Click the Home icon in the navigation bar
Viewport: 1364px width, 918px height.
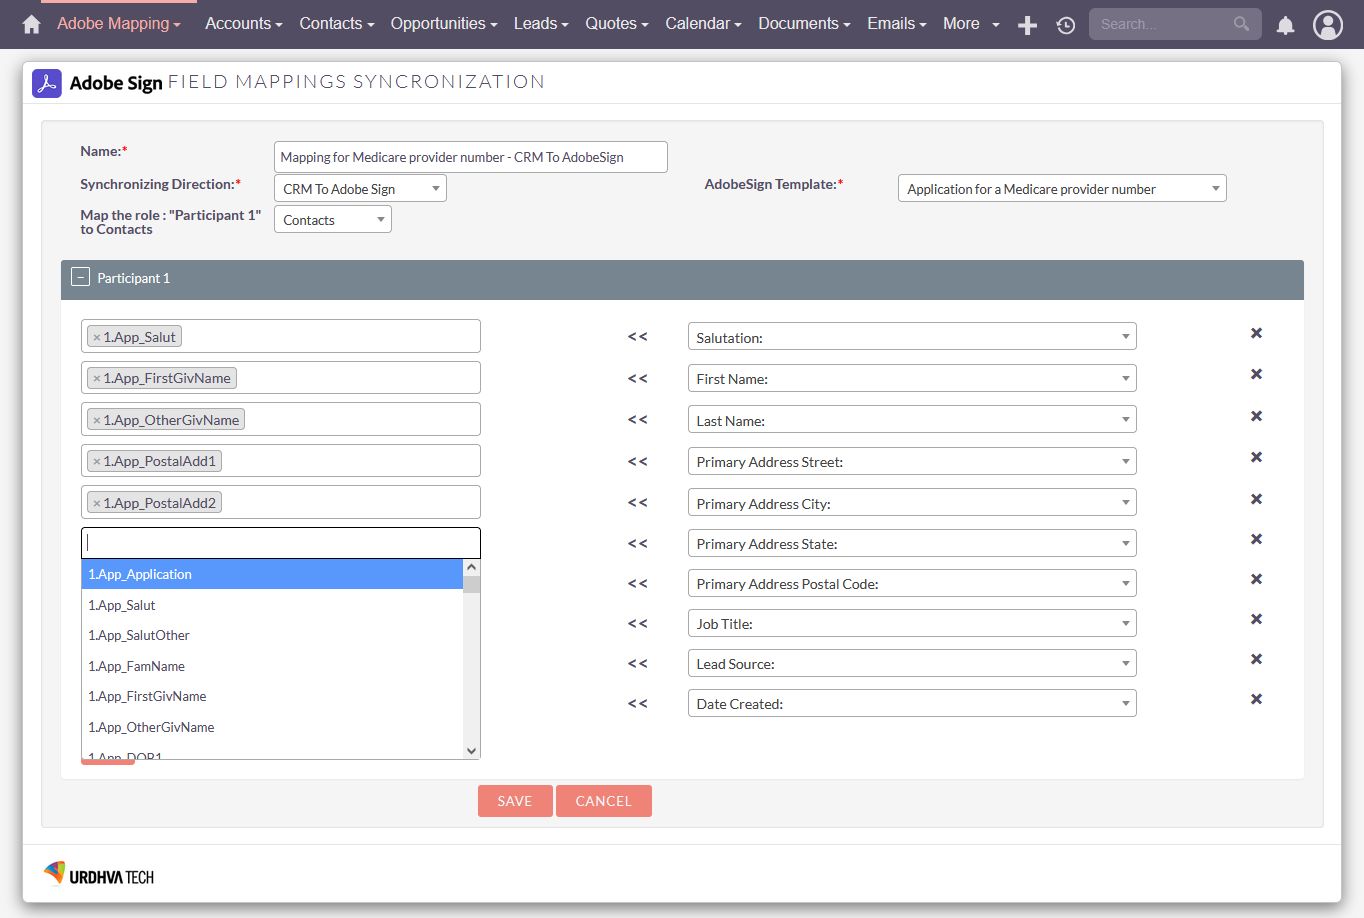pos(30,23)
